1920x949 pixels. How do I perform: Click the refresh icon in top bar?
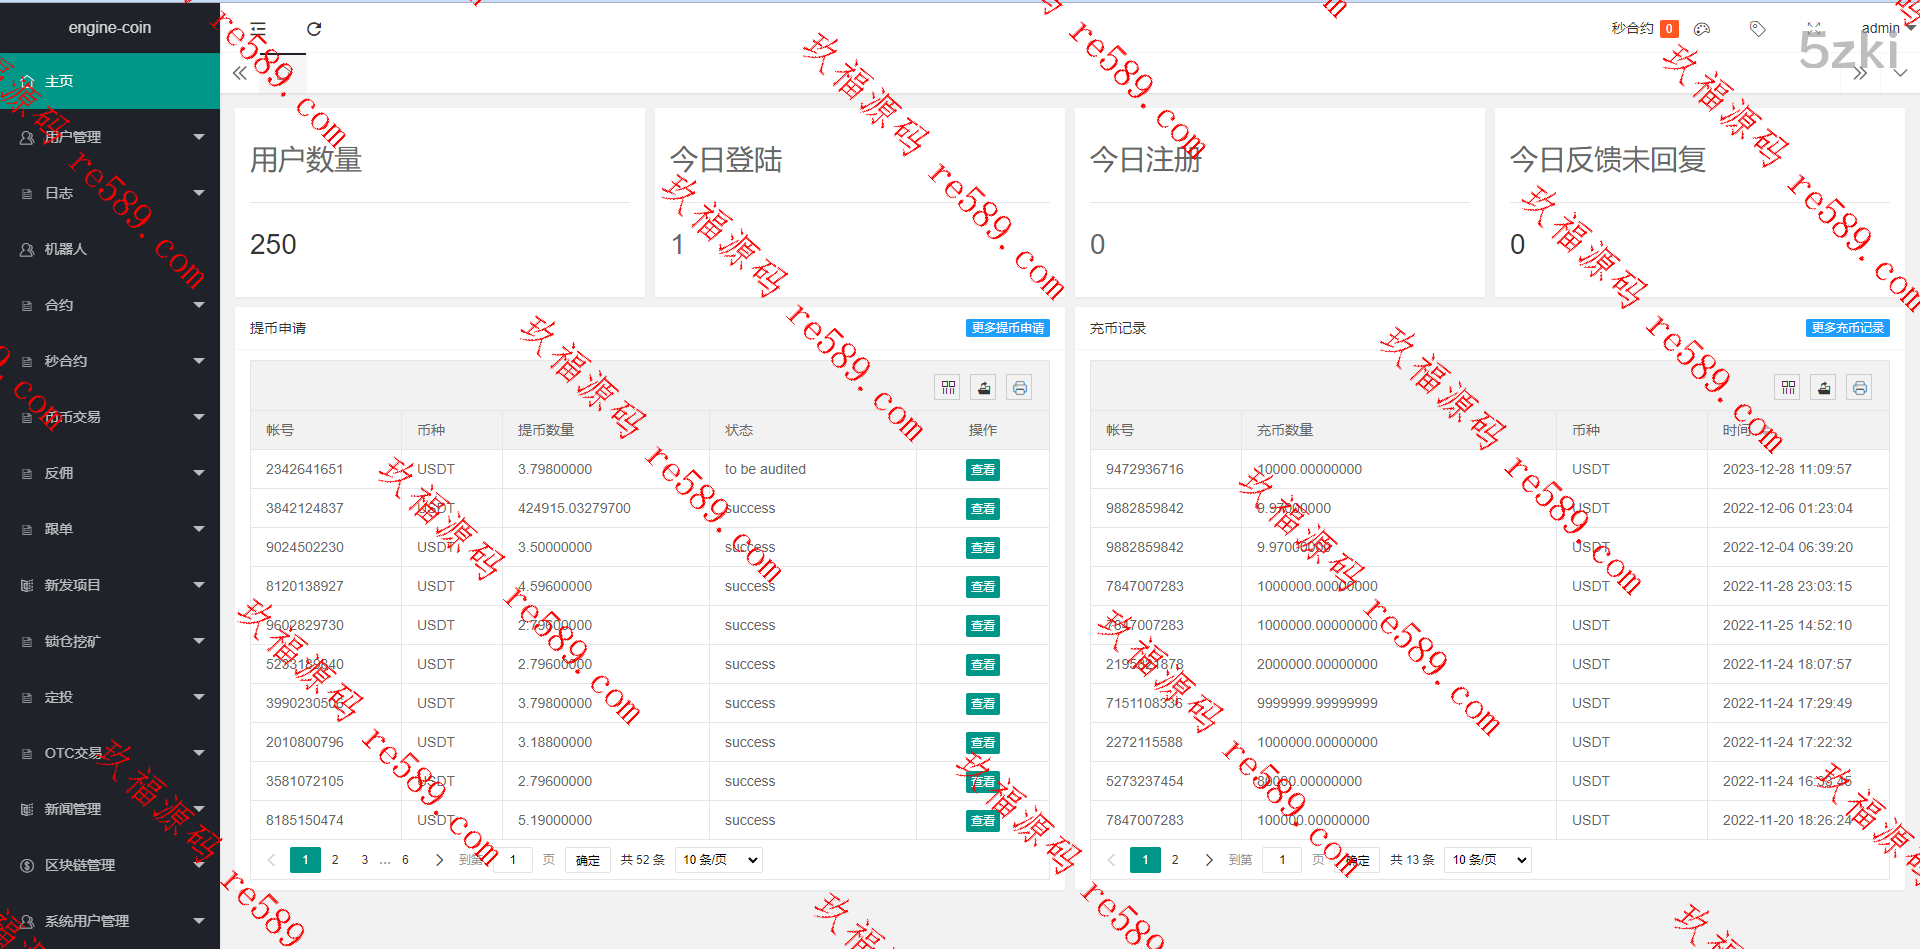(x=314, y=29)
